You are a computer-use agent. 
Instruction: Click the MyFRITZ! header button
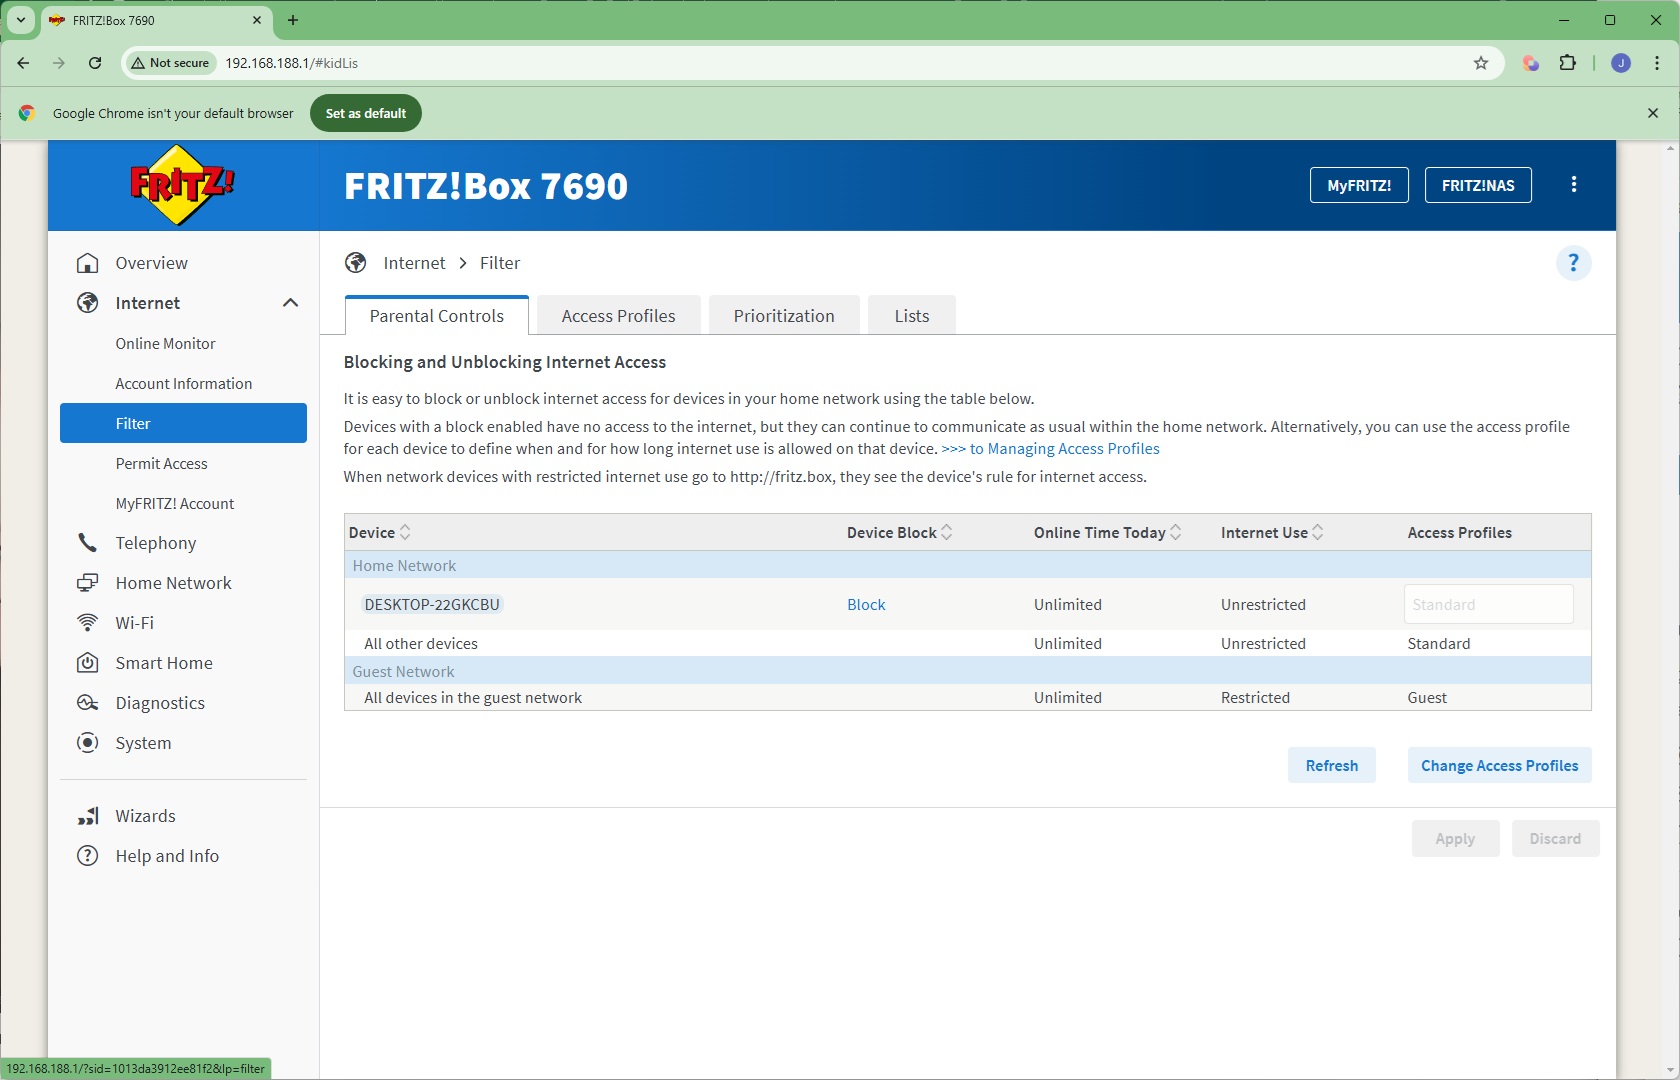tap(1359, 185)
